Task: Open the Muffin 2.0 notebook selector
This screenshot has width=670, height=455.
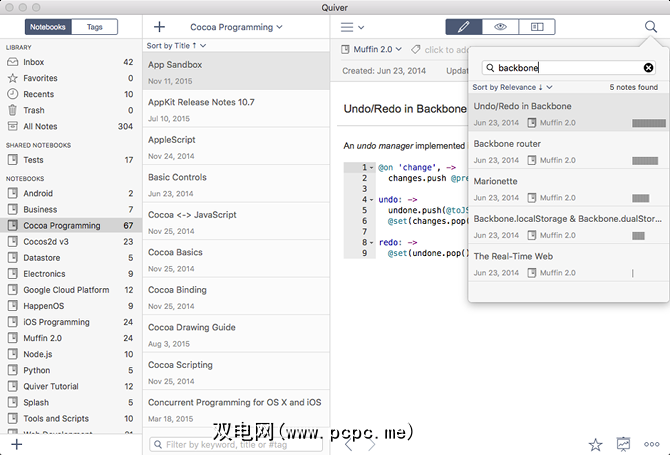Action: tap(372, 50)
